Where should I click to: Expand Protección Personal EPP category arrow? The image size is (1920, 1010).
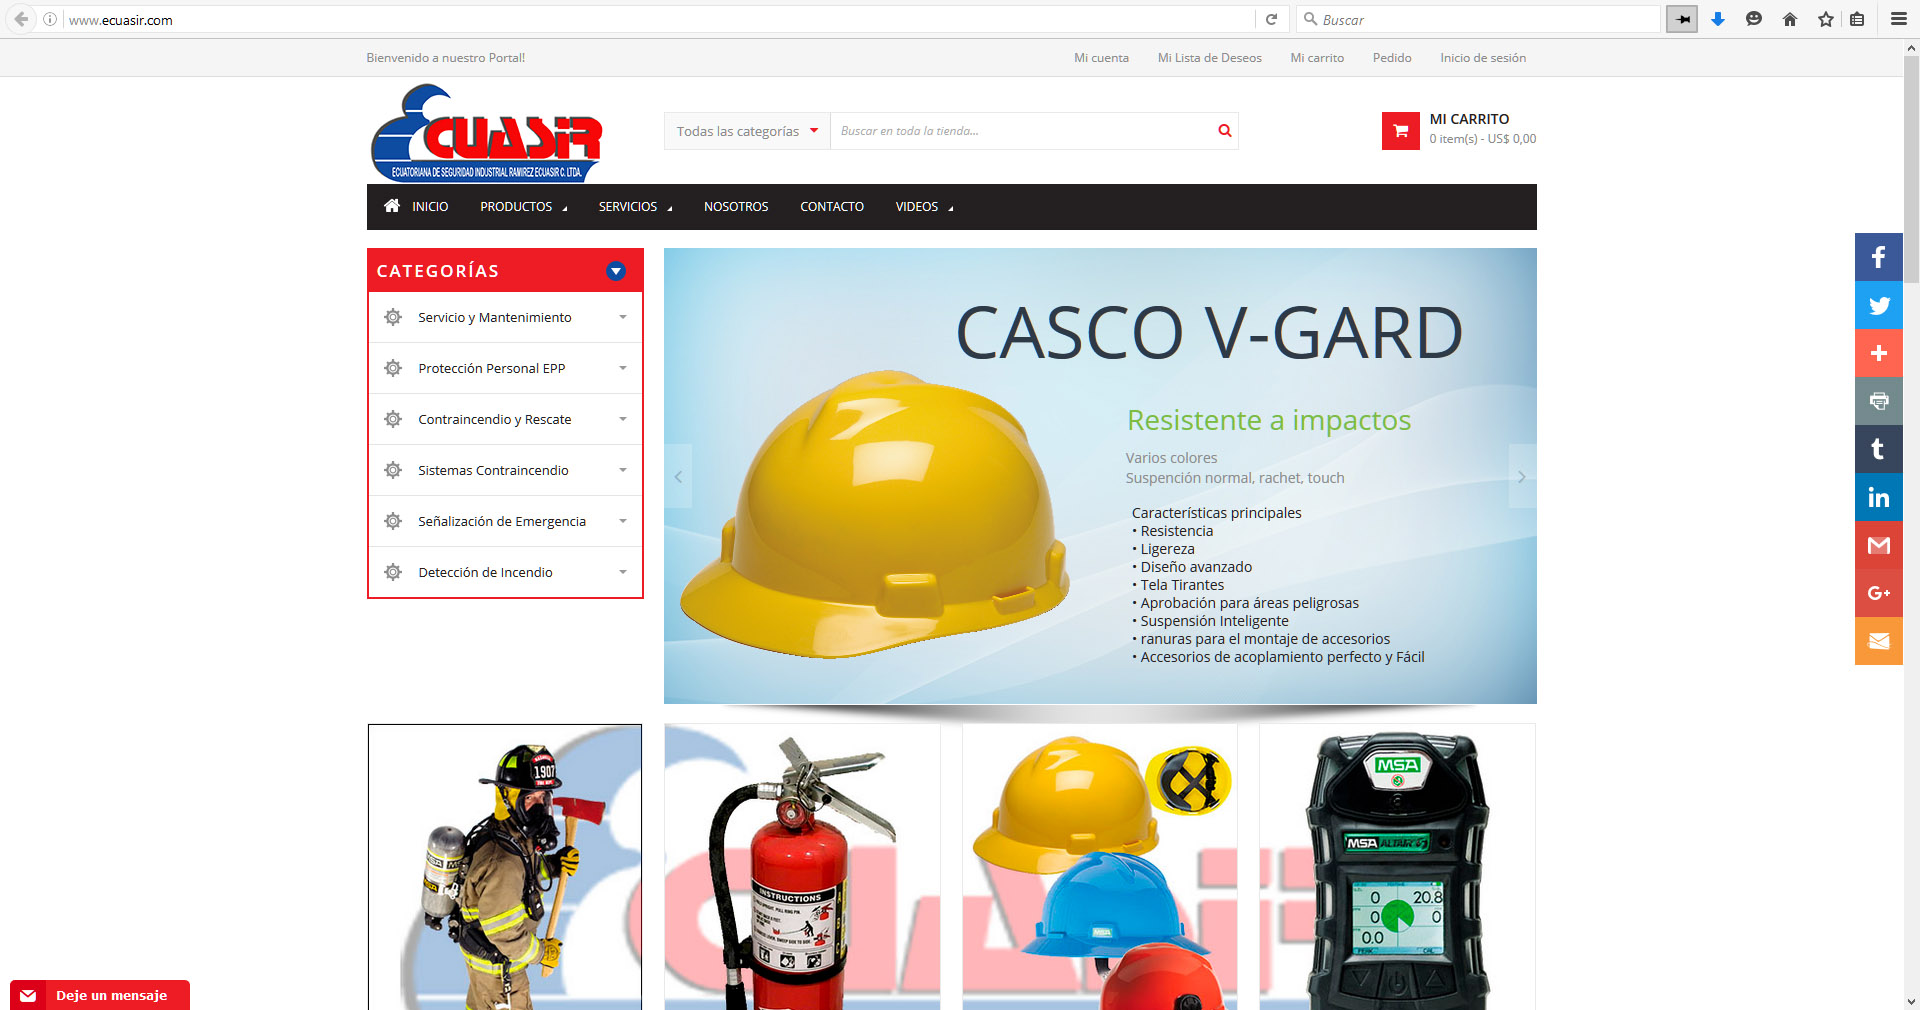click(623, 368)
